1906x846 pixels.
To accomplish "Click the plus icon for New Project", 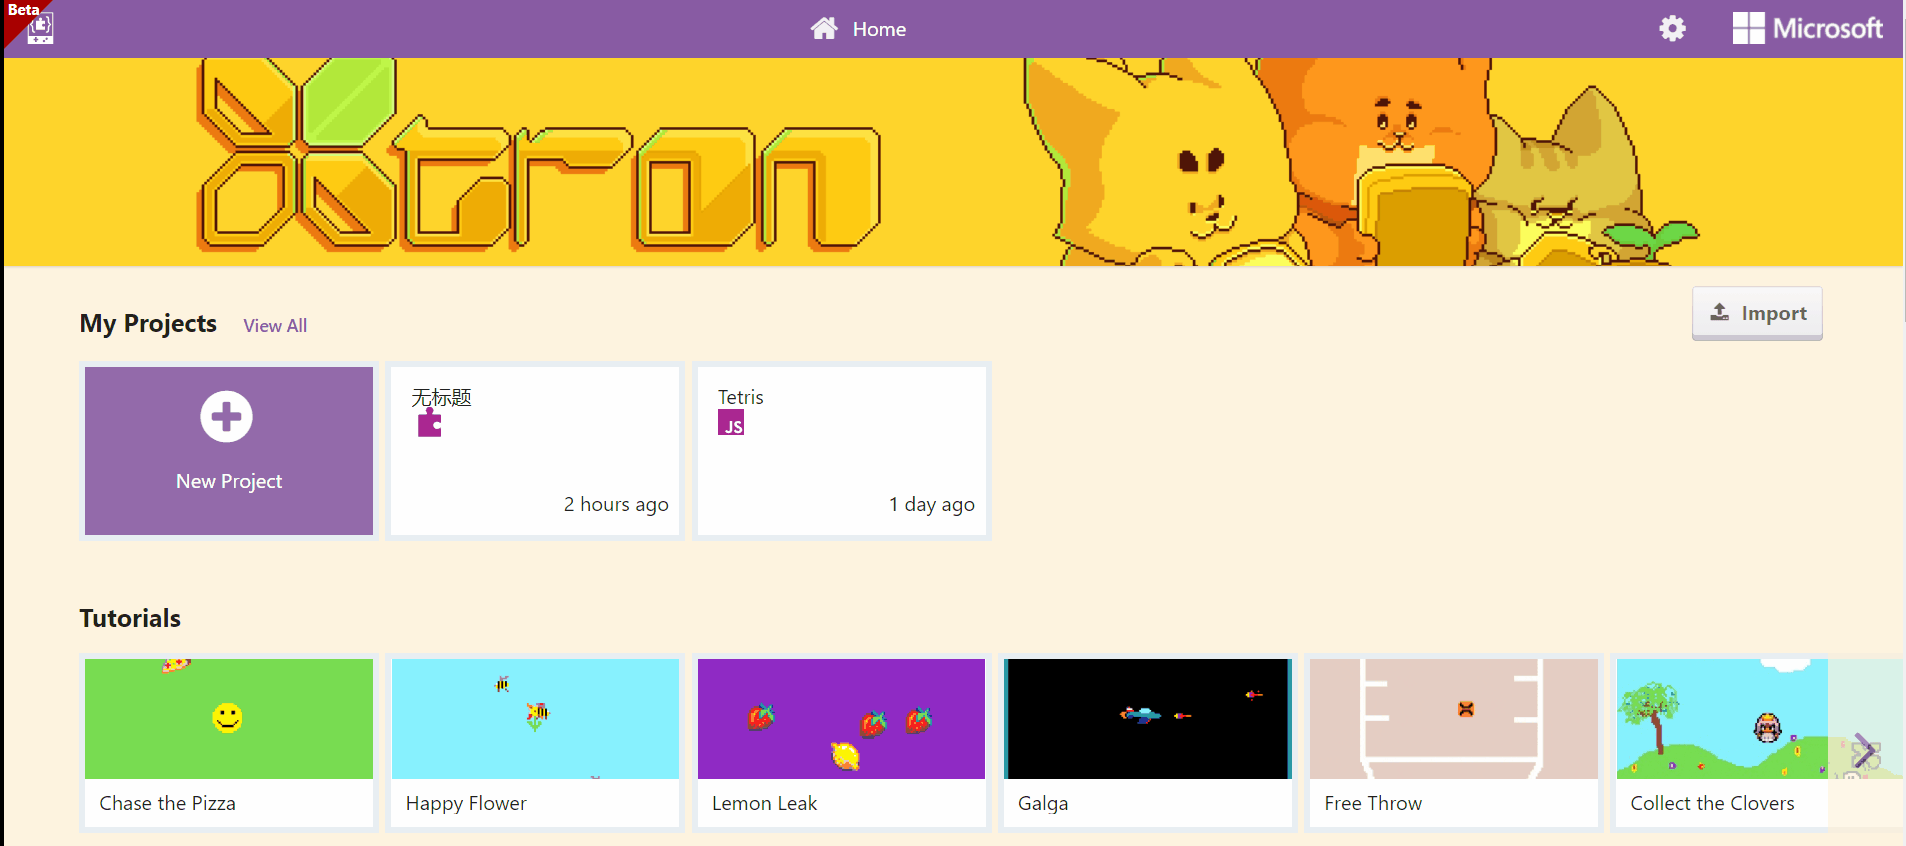I will pyautogui.click(x=227, y=416).
